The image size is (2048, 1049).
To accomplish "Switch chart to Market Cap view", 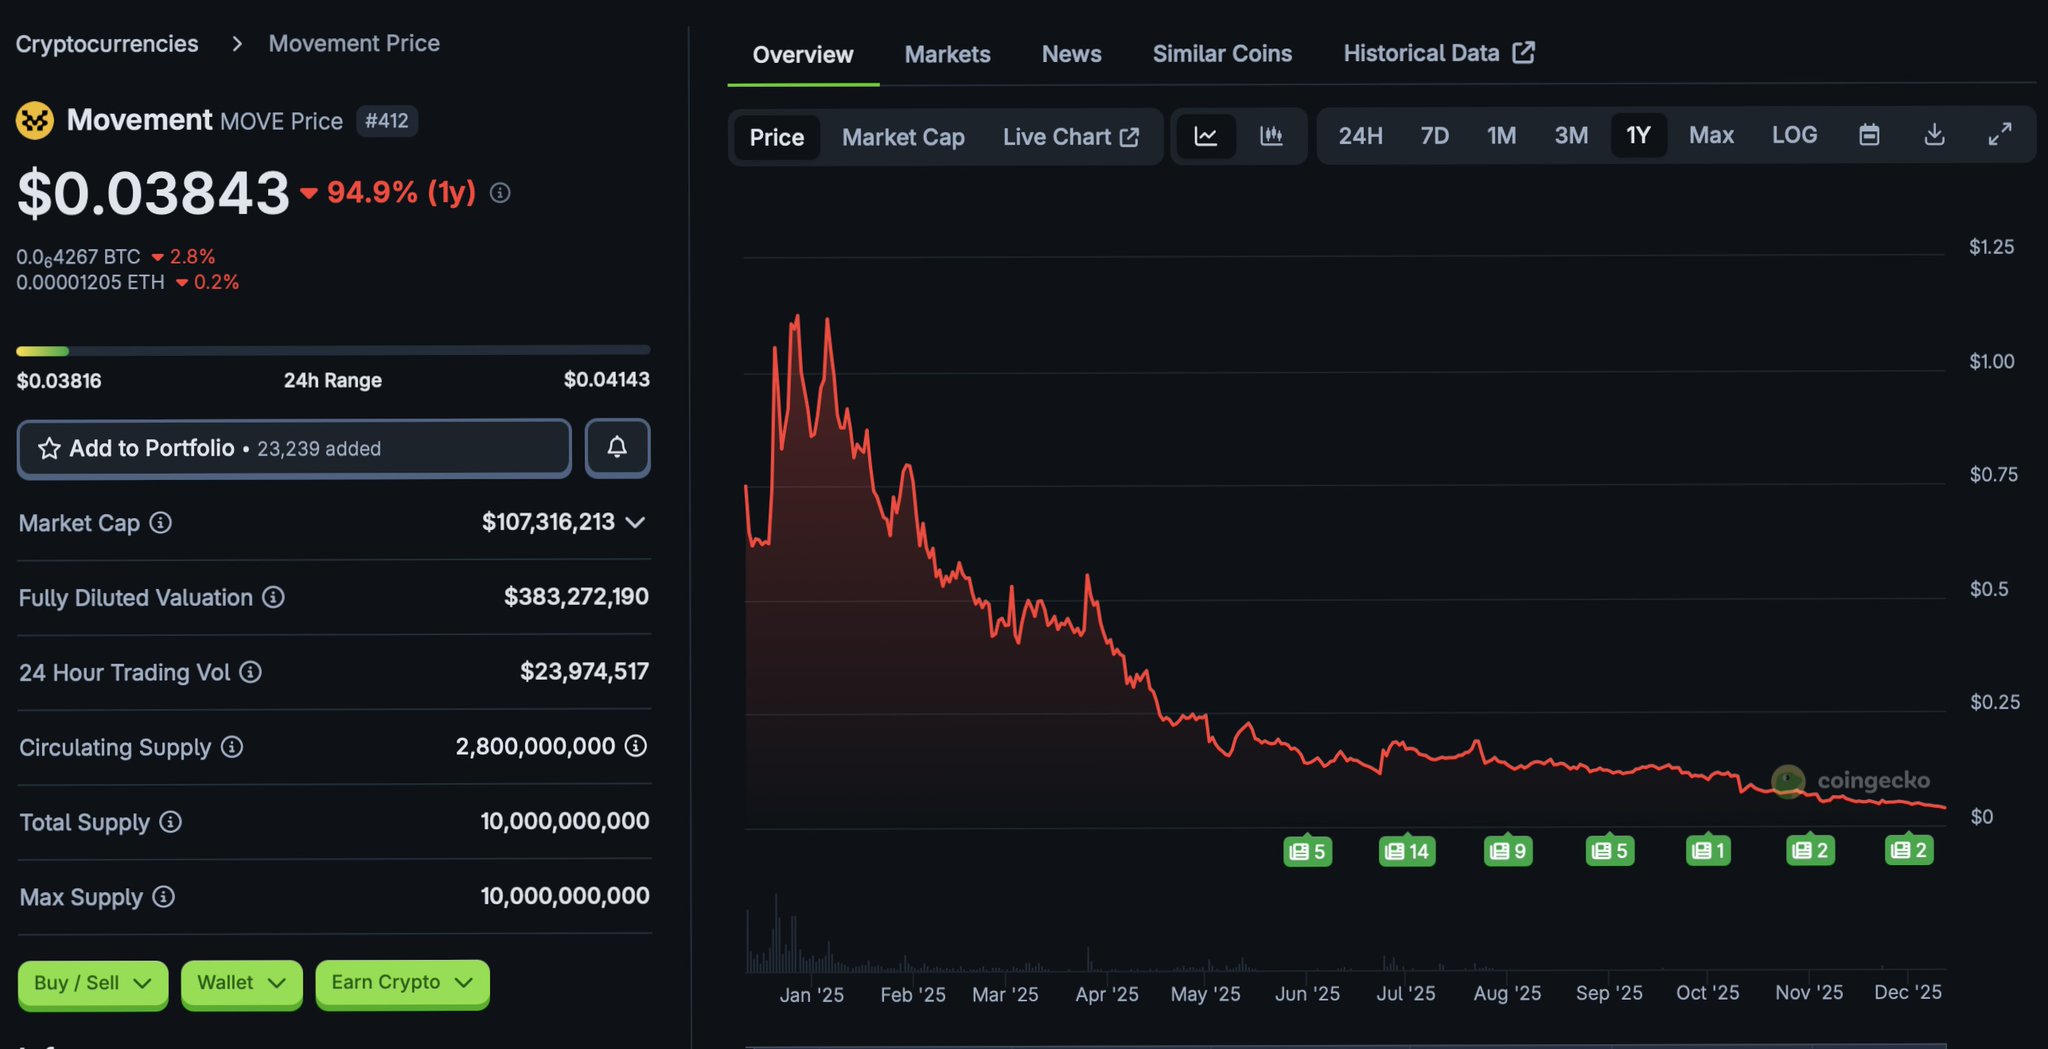I will click(x=903, y=137).
